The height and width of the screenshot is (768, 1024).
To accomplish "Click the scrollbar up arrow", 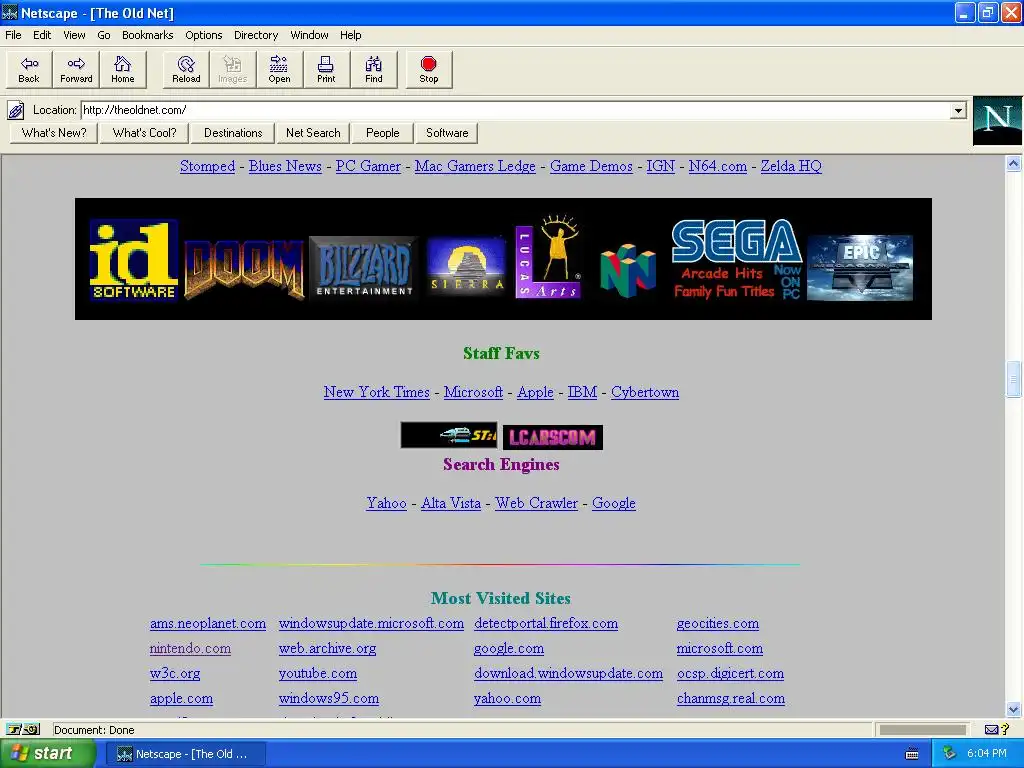I will point(1013,163).
